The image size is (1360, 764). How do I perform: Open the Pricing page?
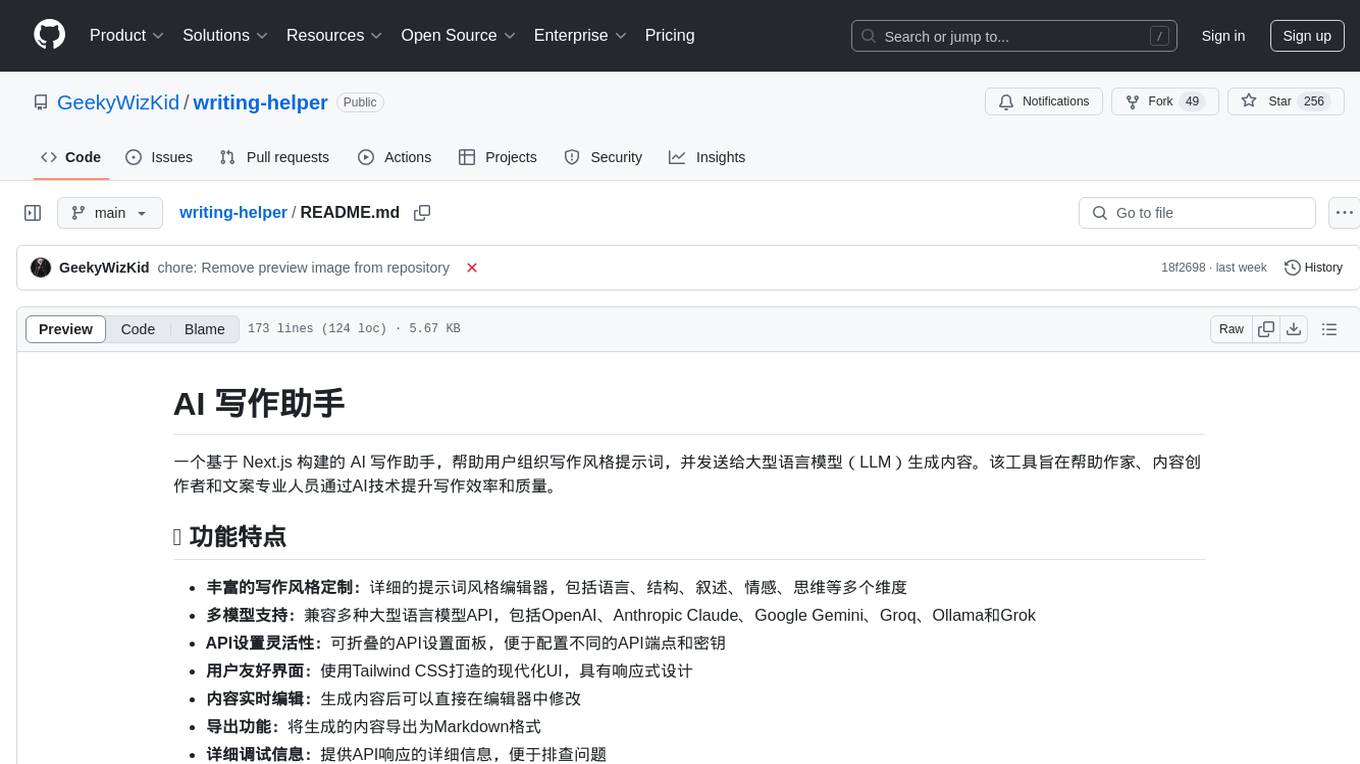point(670,35)
